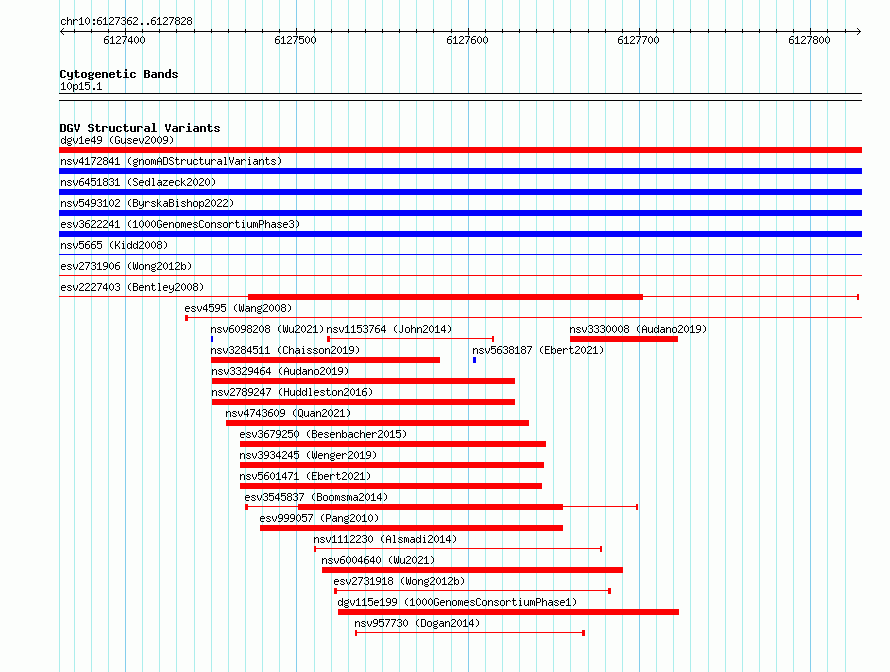The width and height of the screenshot is (890, 672).
Task: Click the red bar under esv3679250 (Besenbacher2015)
Action: 393,444
